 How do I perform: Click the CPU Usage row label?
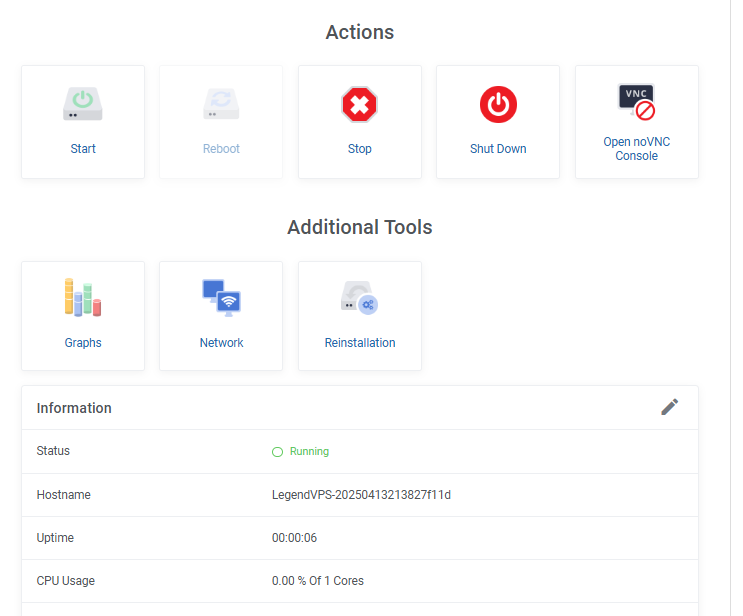click(x=65, y=581)
